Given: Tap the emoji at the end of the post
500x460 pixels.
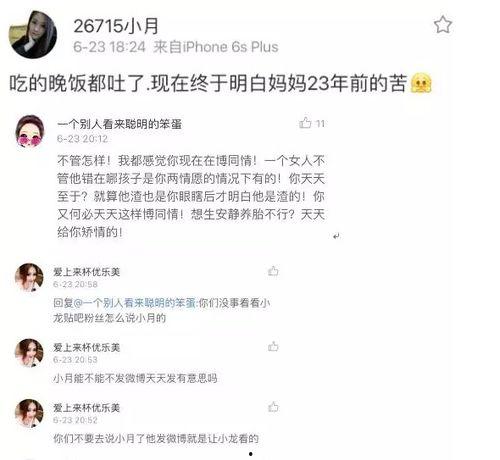Looking at the screenshot, I should point(421,83).
